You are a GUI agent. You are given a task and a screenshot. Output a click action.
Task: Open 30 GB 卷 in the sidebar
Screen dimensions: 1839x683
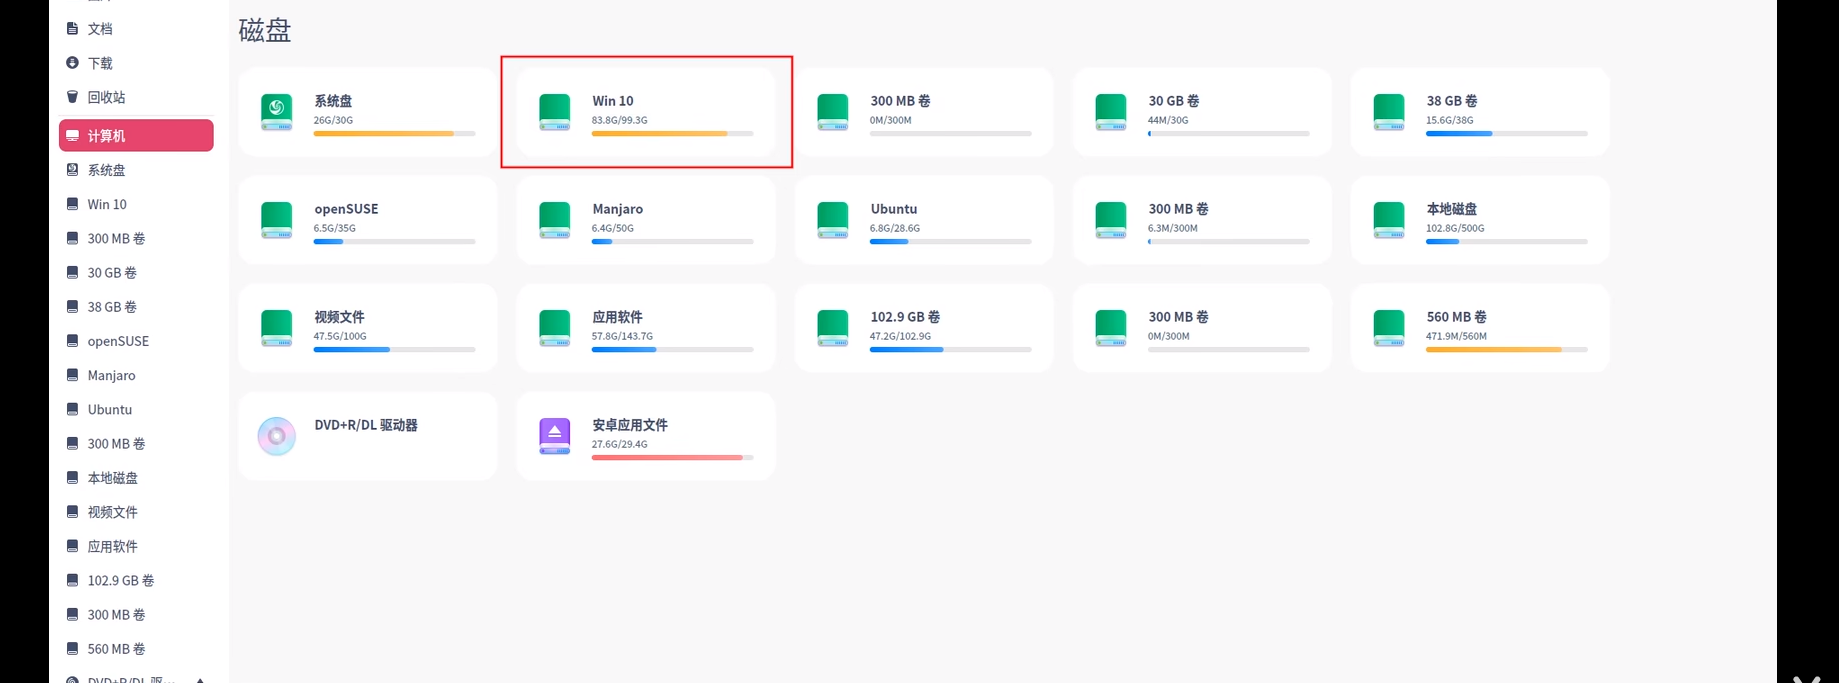click(136, 273)
